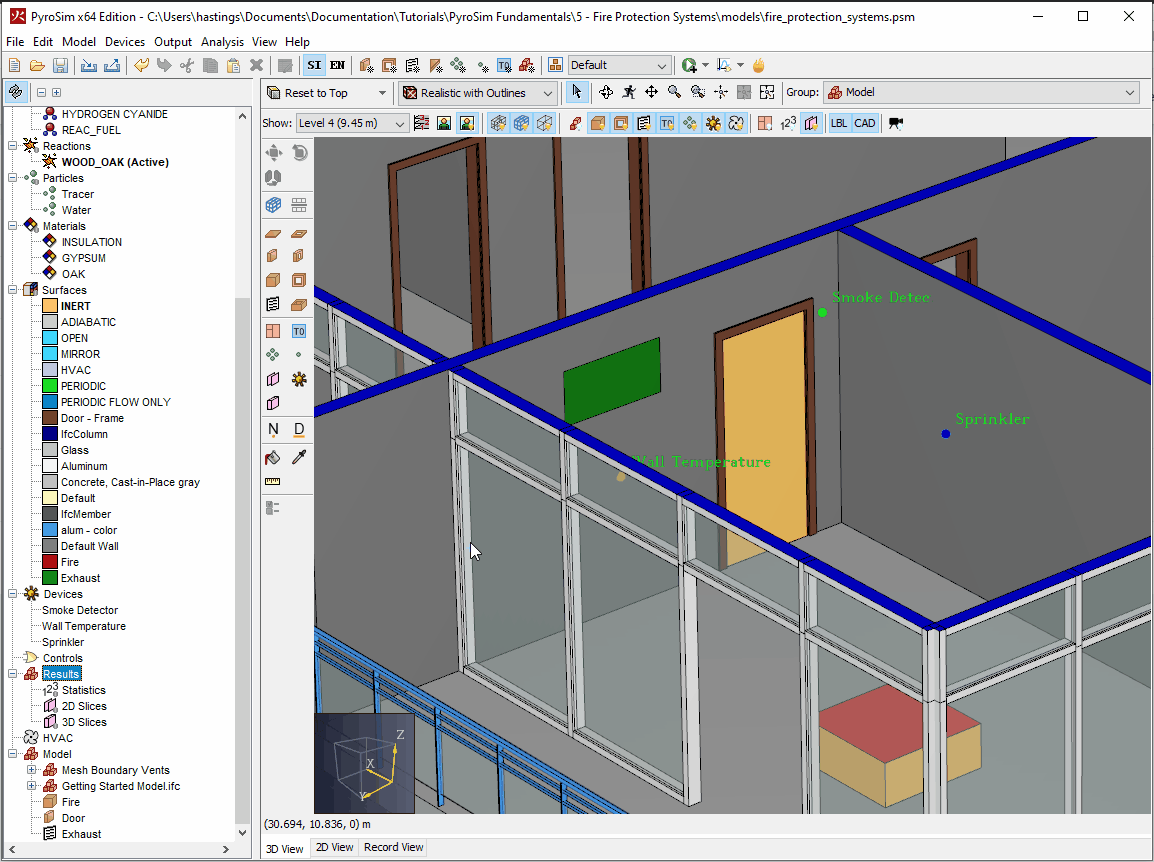1154x862 pixels.
Task: Select the Measure ruler tool
Action: (273, 481)
